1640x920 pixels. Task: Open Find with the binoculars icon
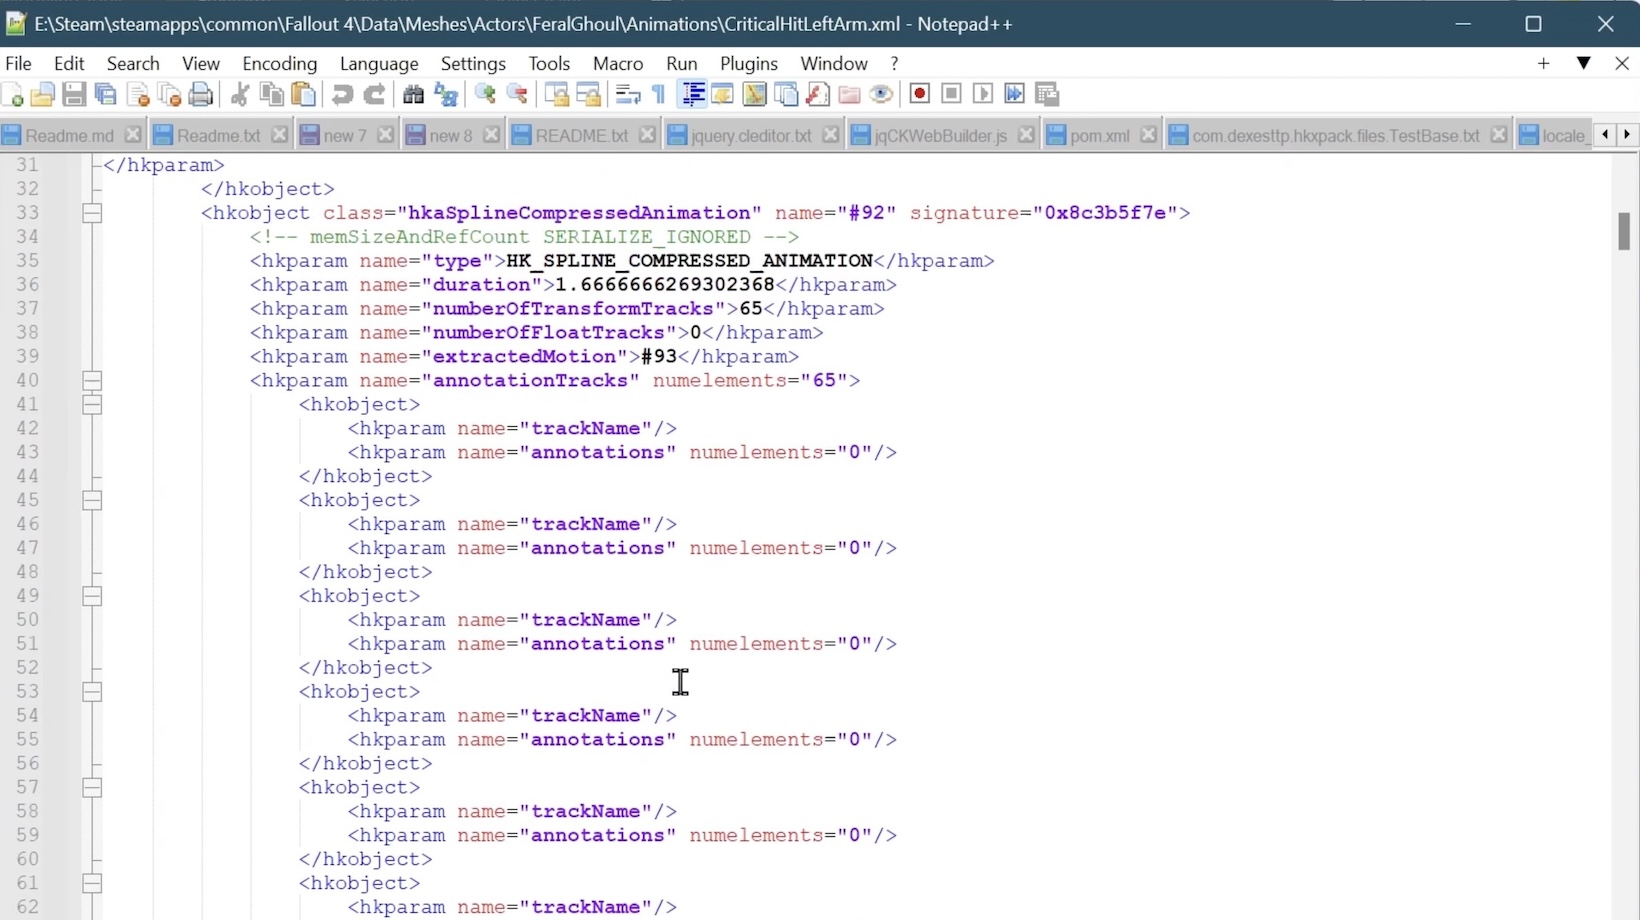[414, 94]
